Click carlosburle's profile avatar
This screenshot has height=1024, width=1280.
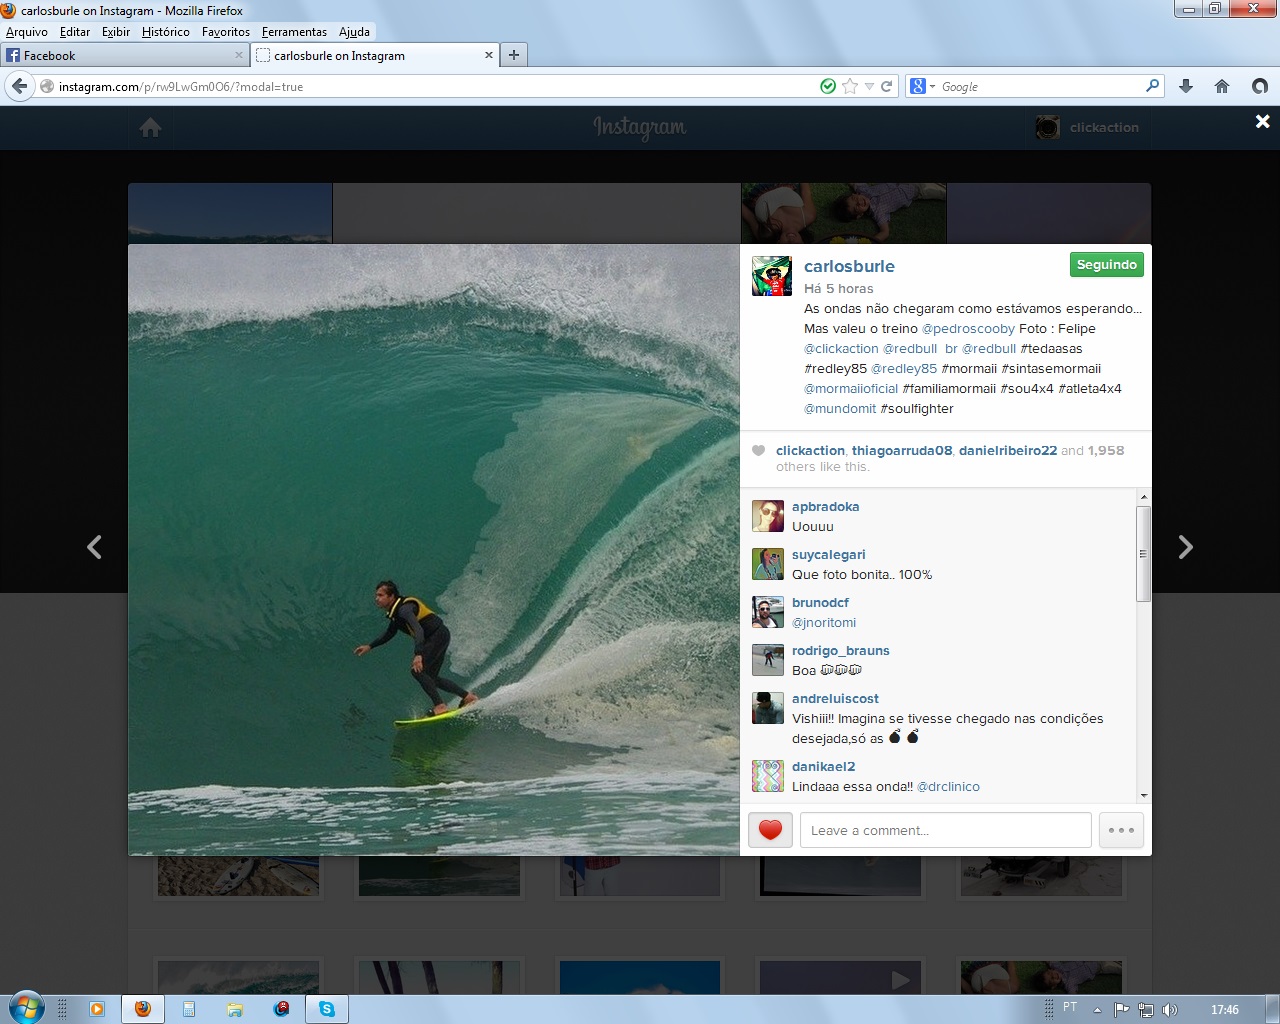771,276
